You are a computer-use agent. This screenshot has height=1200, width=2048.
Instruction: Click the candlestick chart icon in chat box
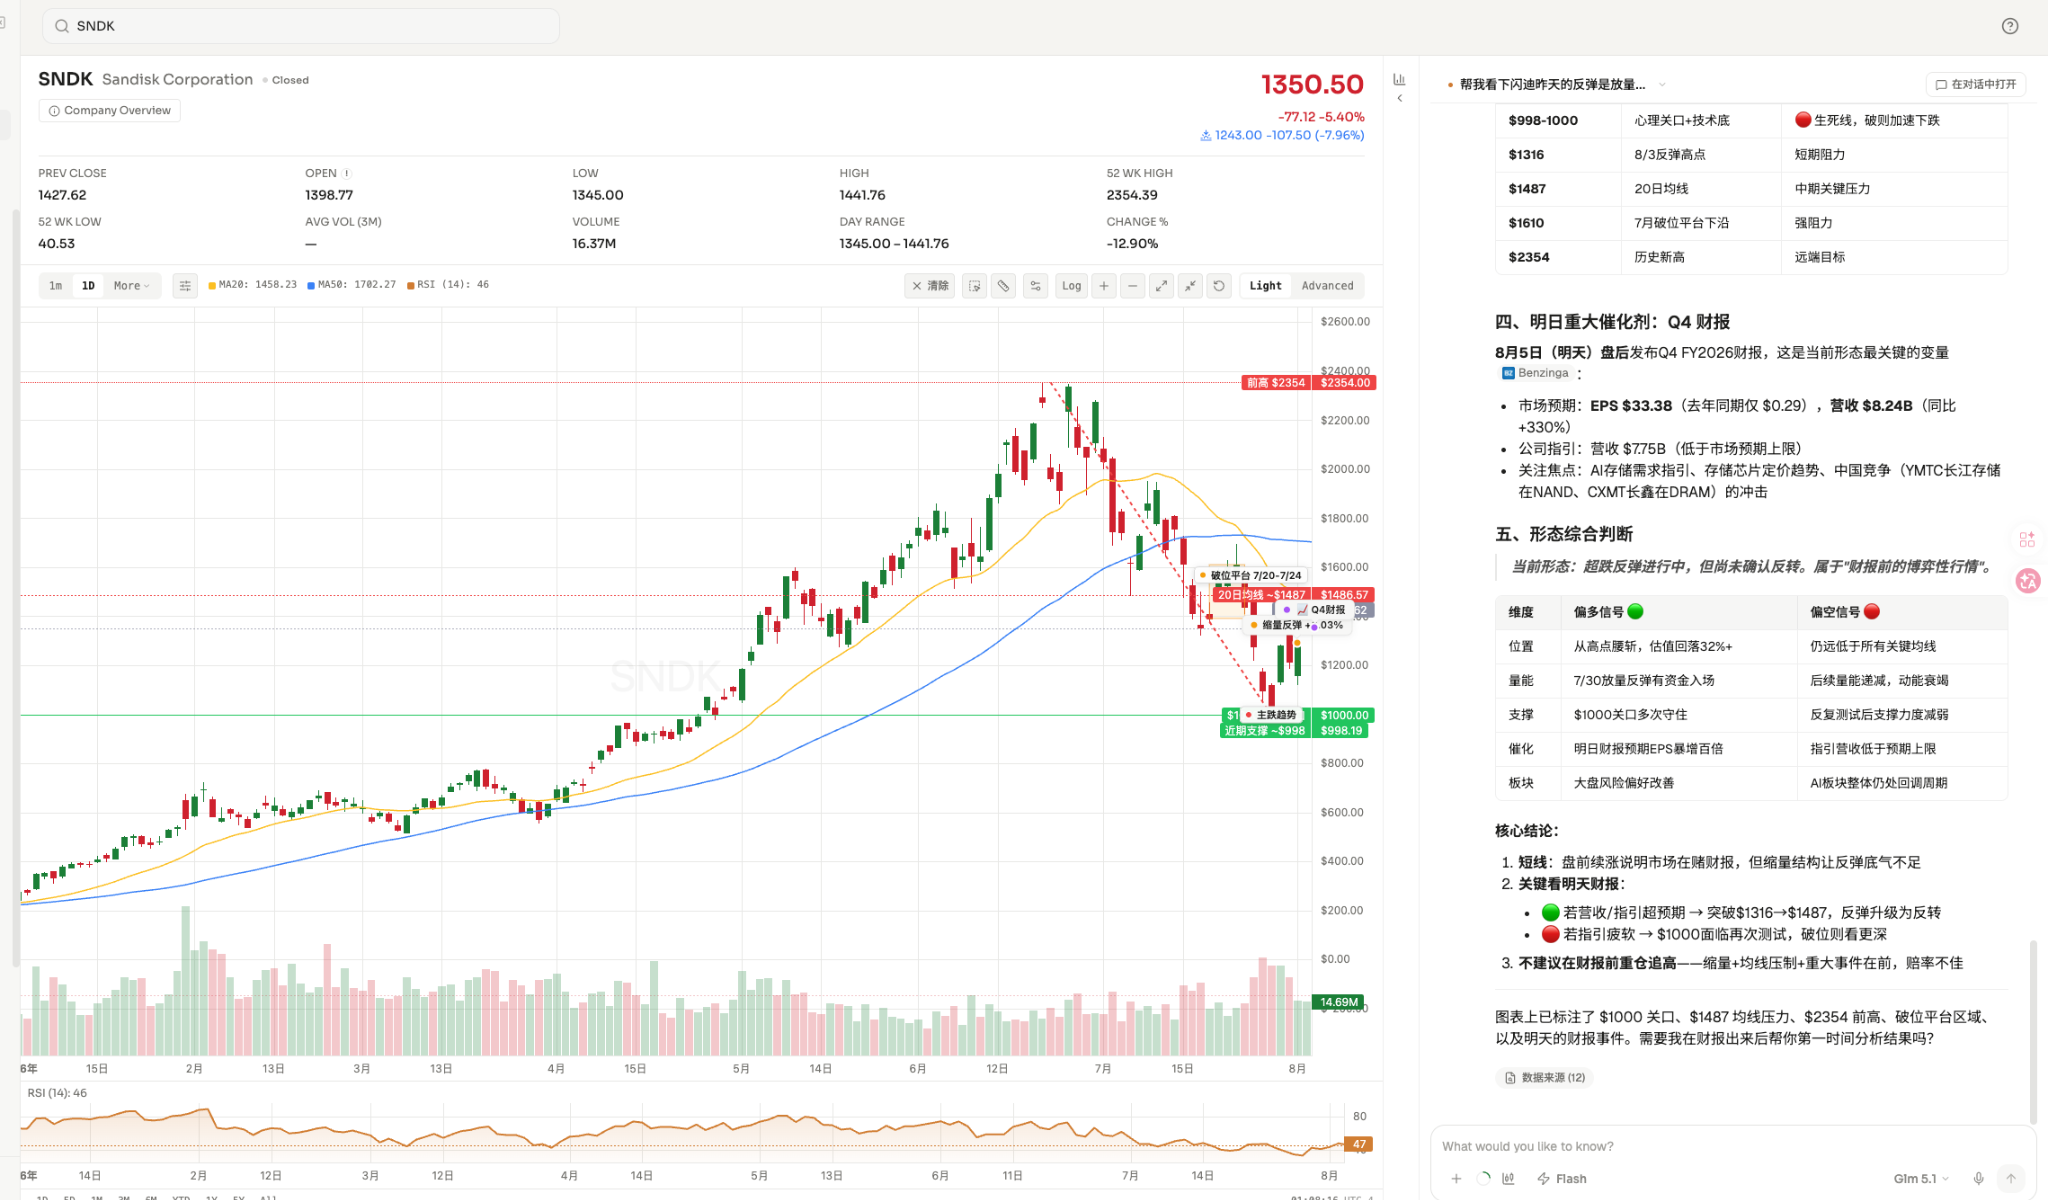pos(1508,1178)
